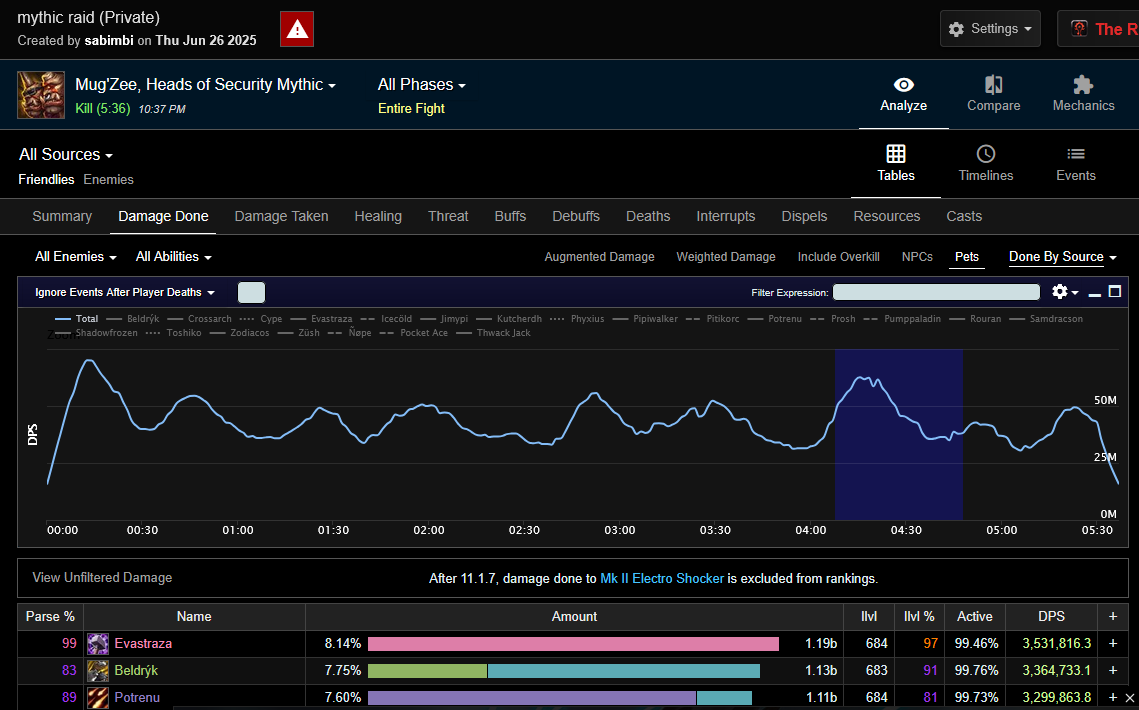
Task: Open the Interrupts tab
Action: tap(726, 217)
